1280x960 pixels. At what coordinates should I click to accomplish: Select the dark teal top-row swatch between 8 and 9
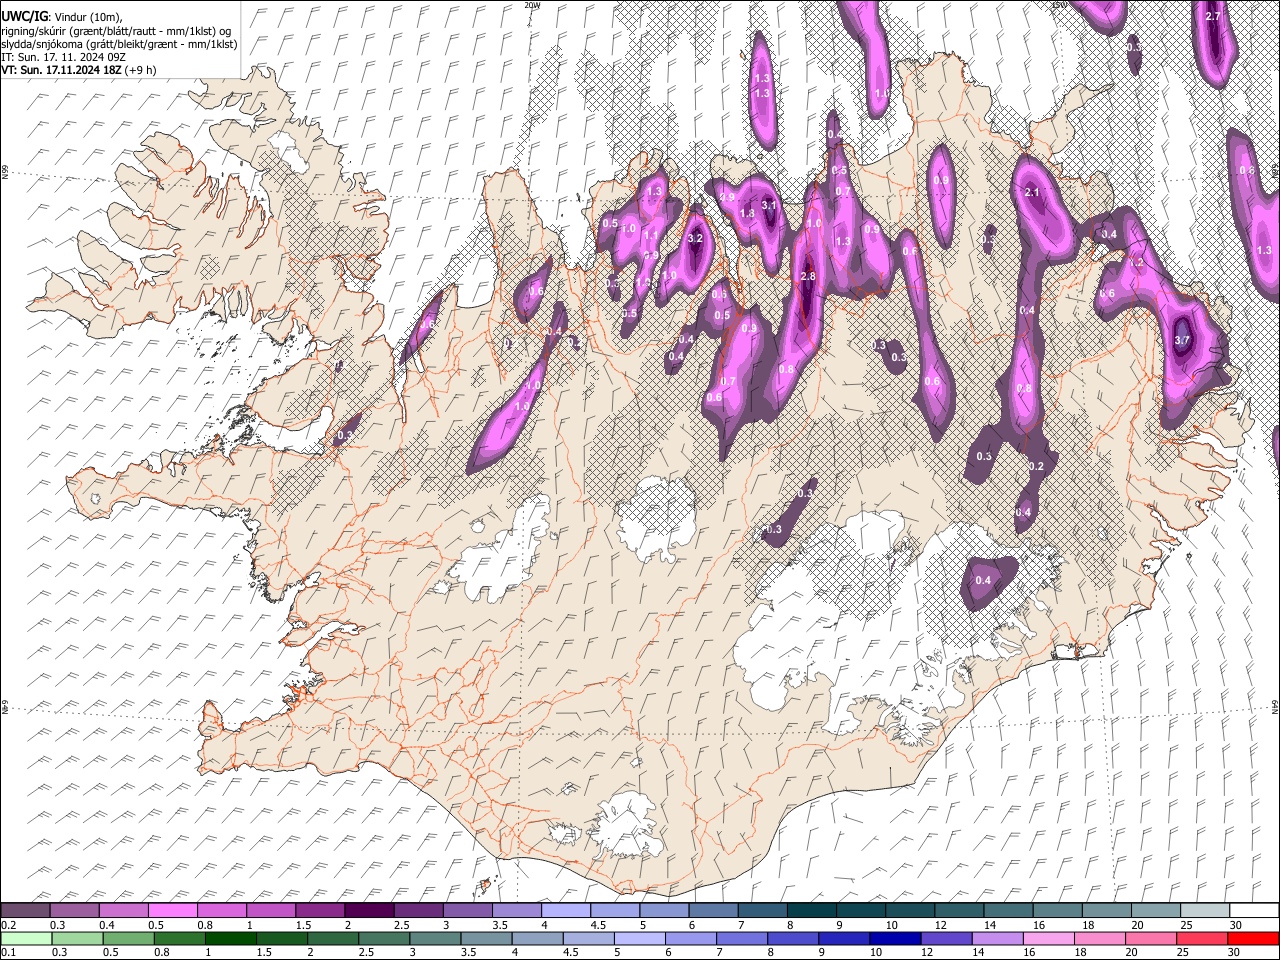tap(810, 910)
